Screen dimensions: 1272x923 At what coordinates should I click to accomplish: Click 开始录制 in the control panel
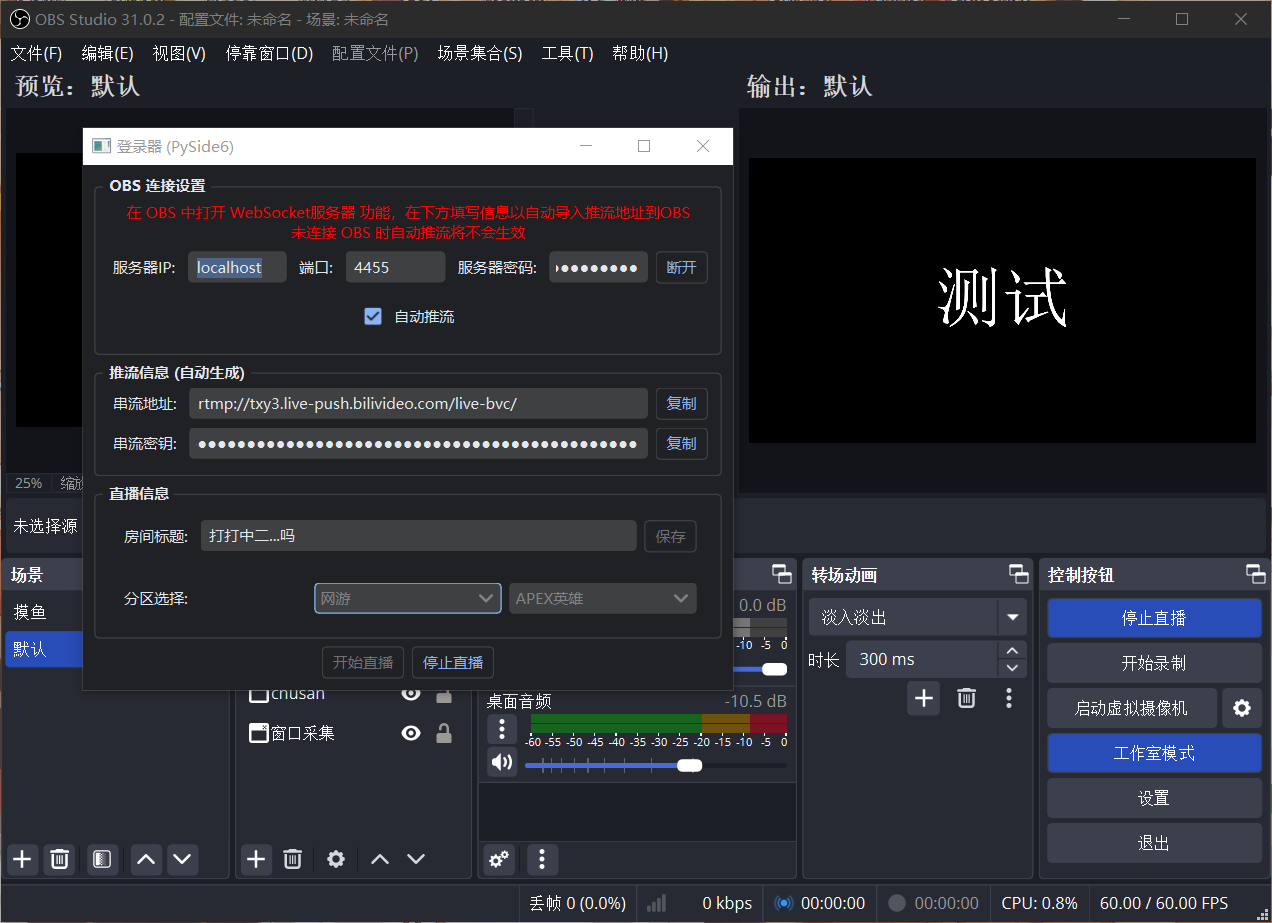coord(1154,663)
